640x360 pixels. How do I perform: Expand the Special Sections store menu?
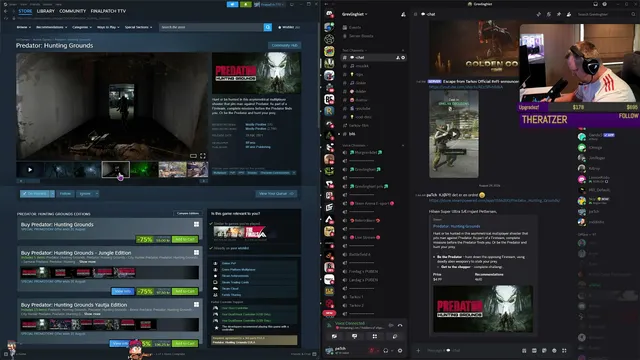pos(138,27)
